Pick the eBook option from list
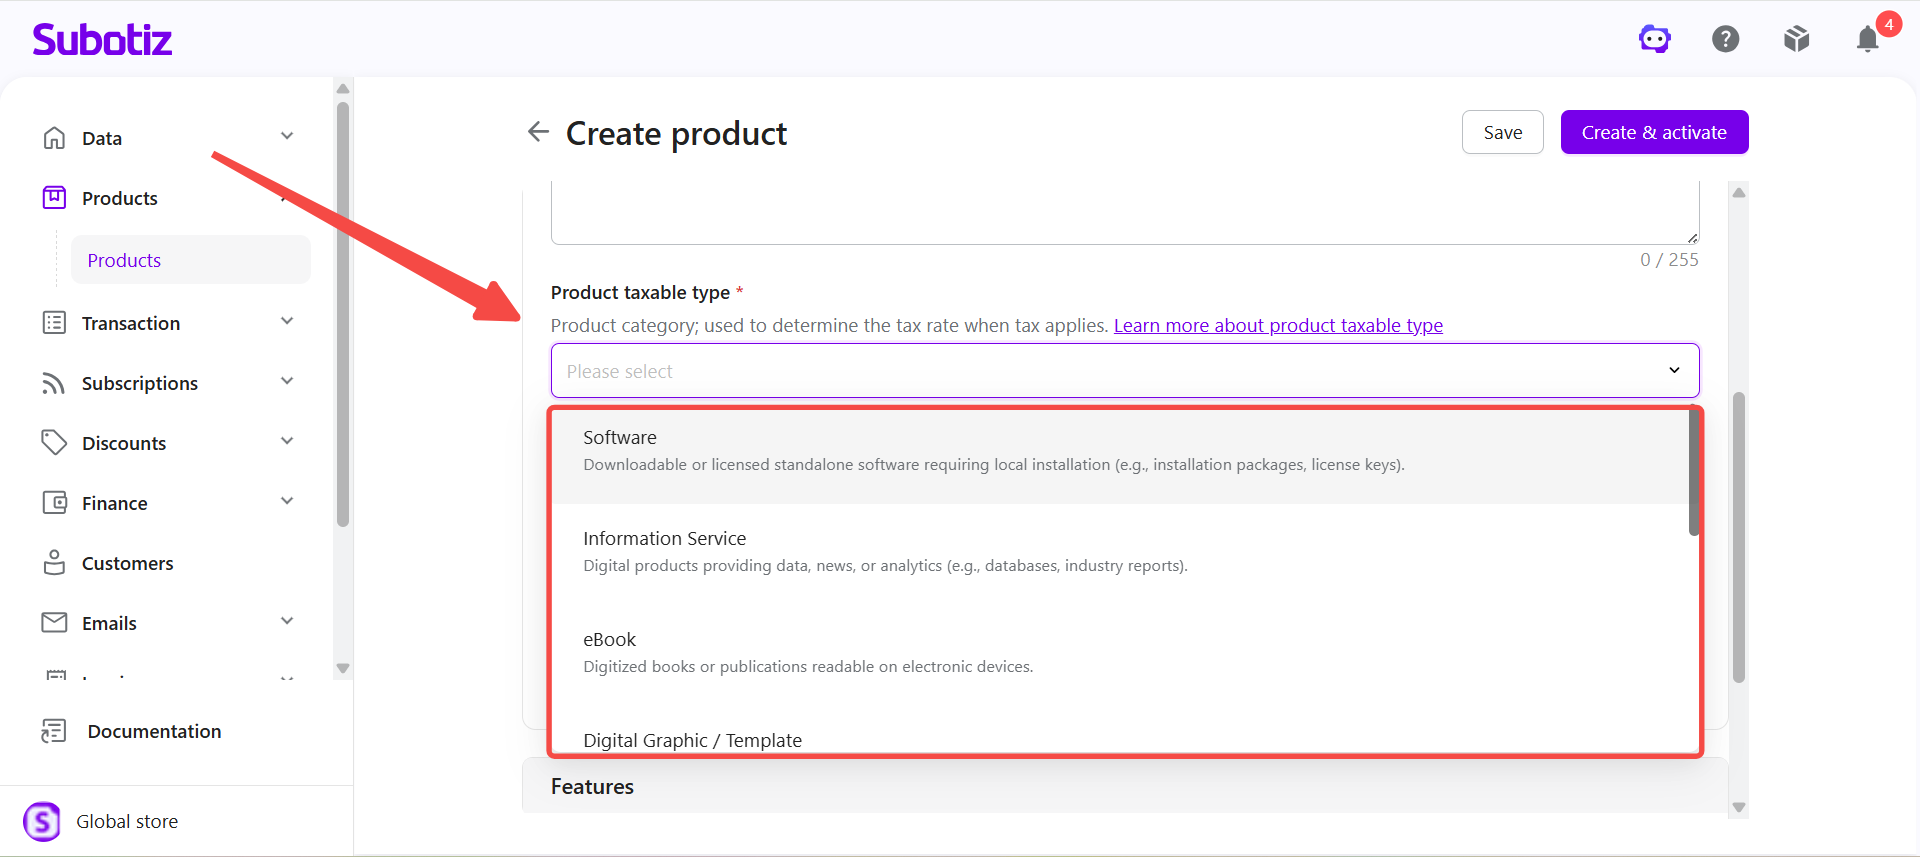 [1120, 653]
